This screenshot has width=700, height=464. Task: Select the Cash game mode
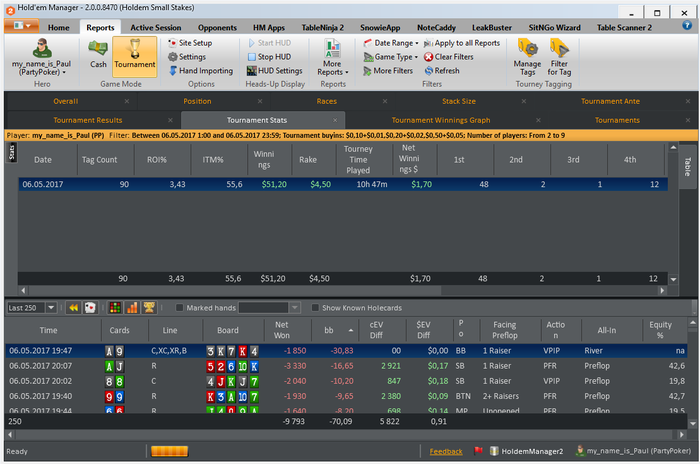(x=98, y=54)
